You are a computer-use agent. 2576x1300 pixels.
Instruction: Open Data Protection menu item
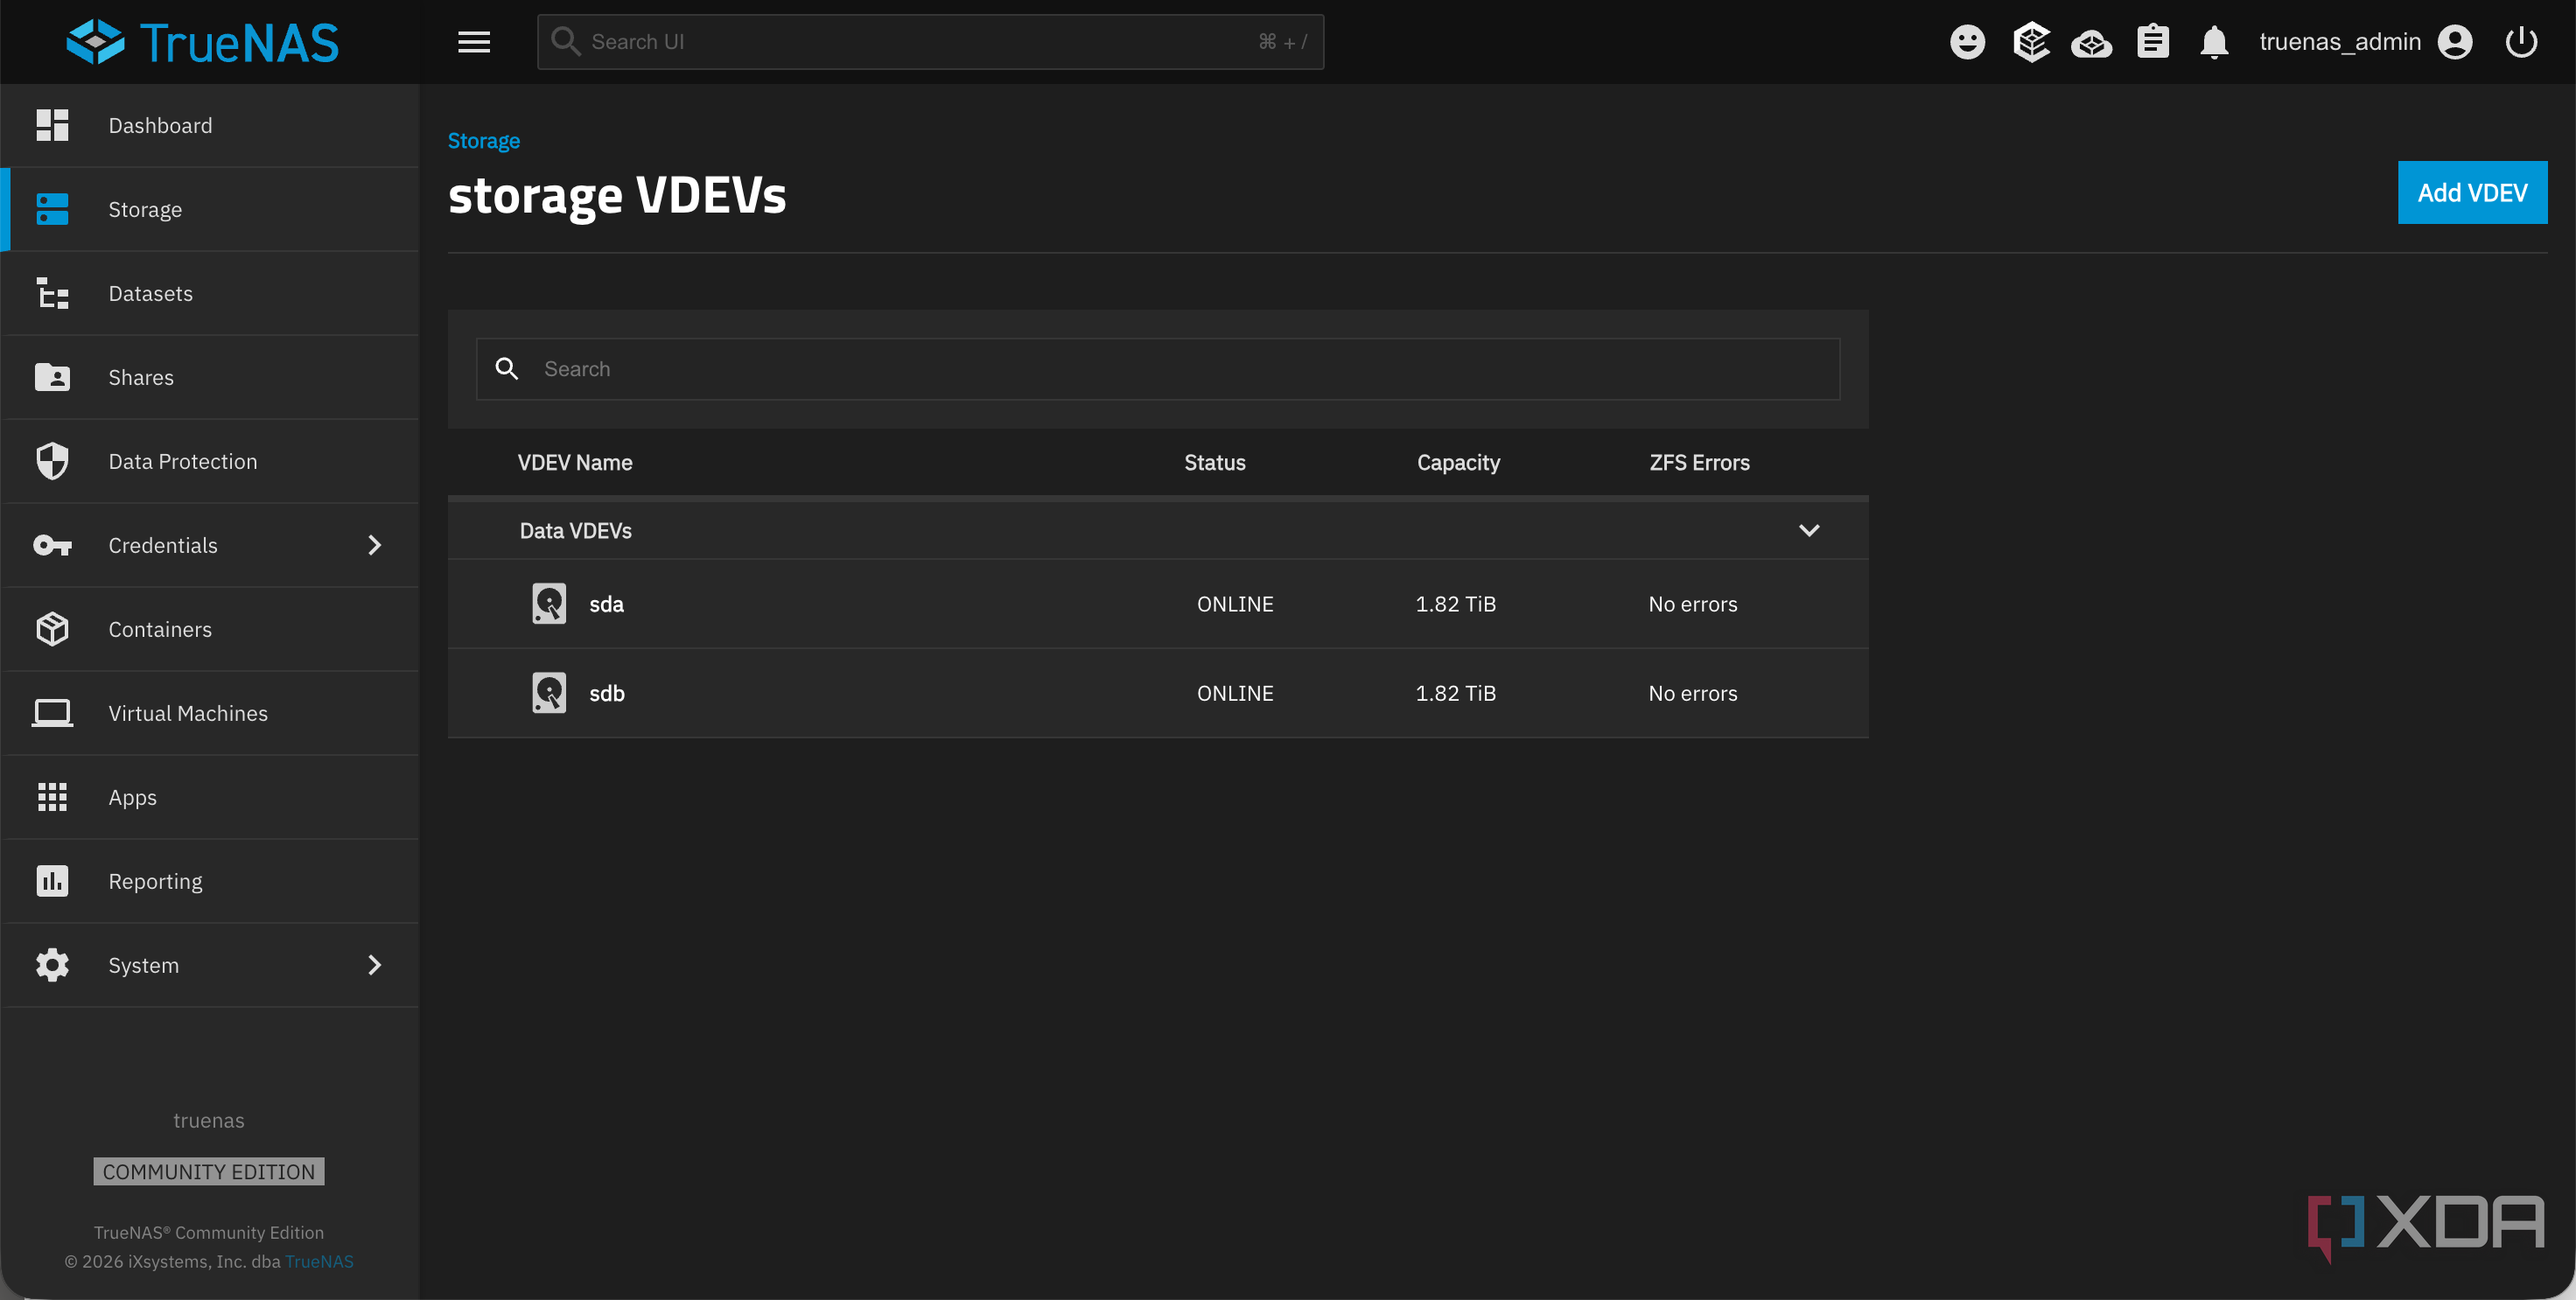[x=210, y=461]
